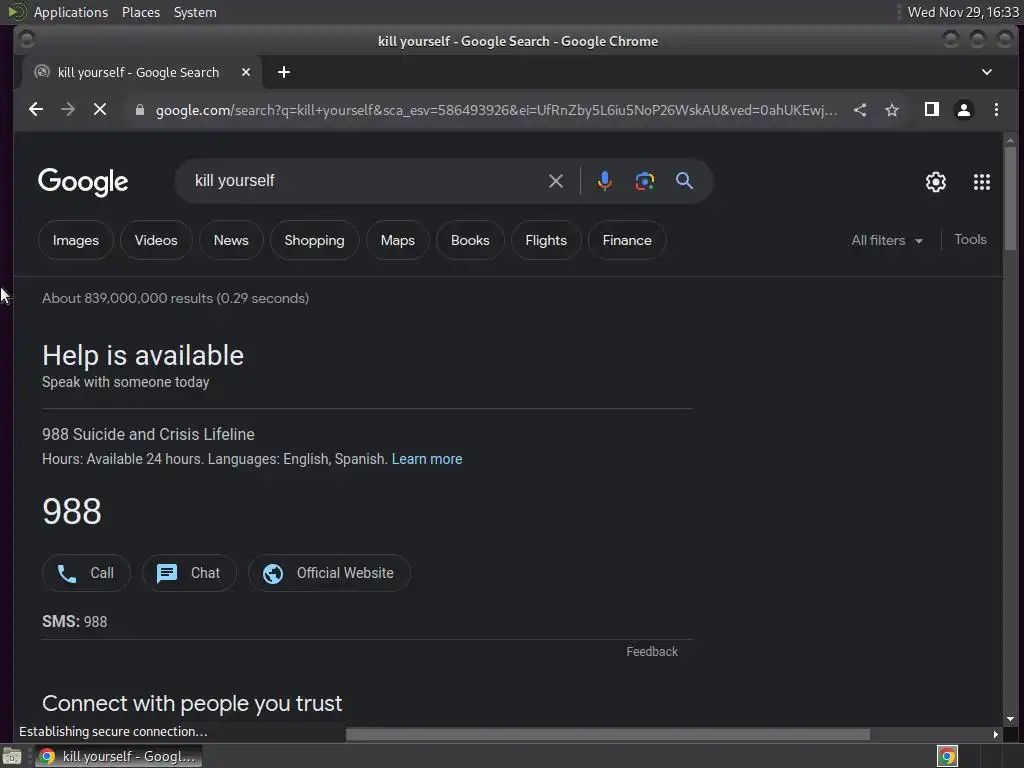This screenshot has width=1024, height=768.
Task: Click the Learn more link
Action: point(427,459)
